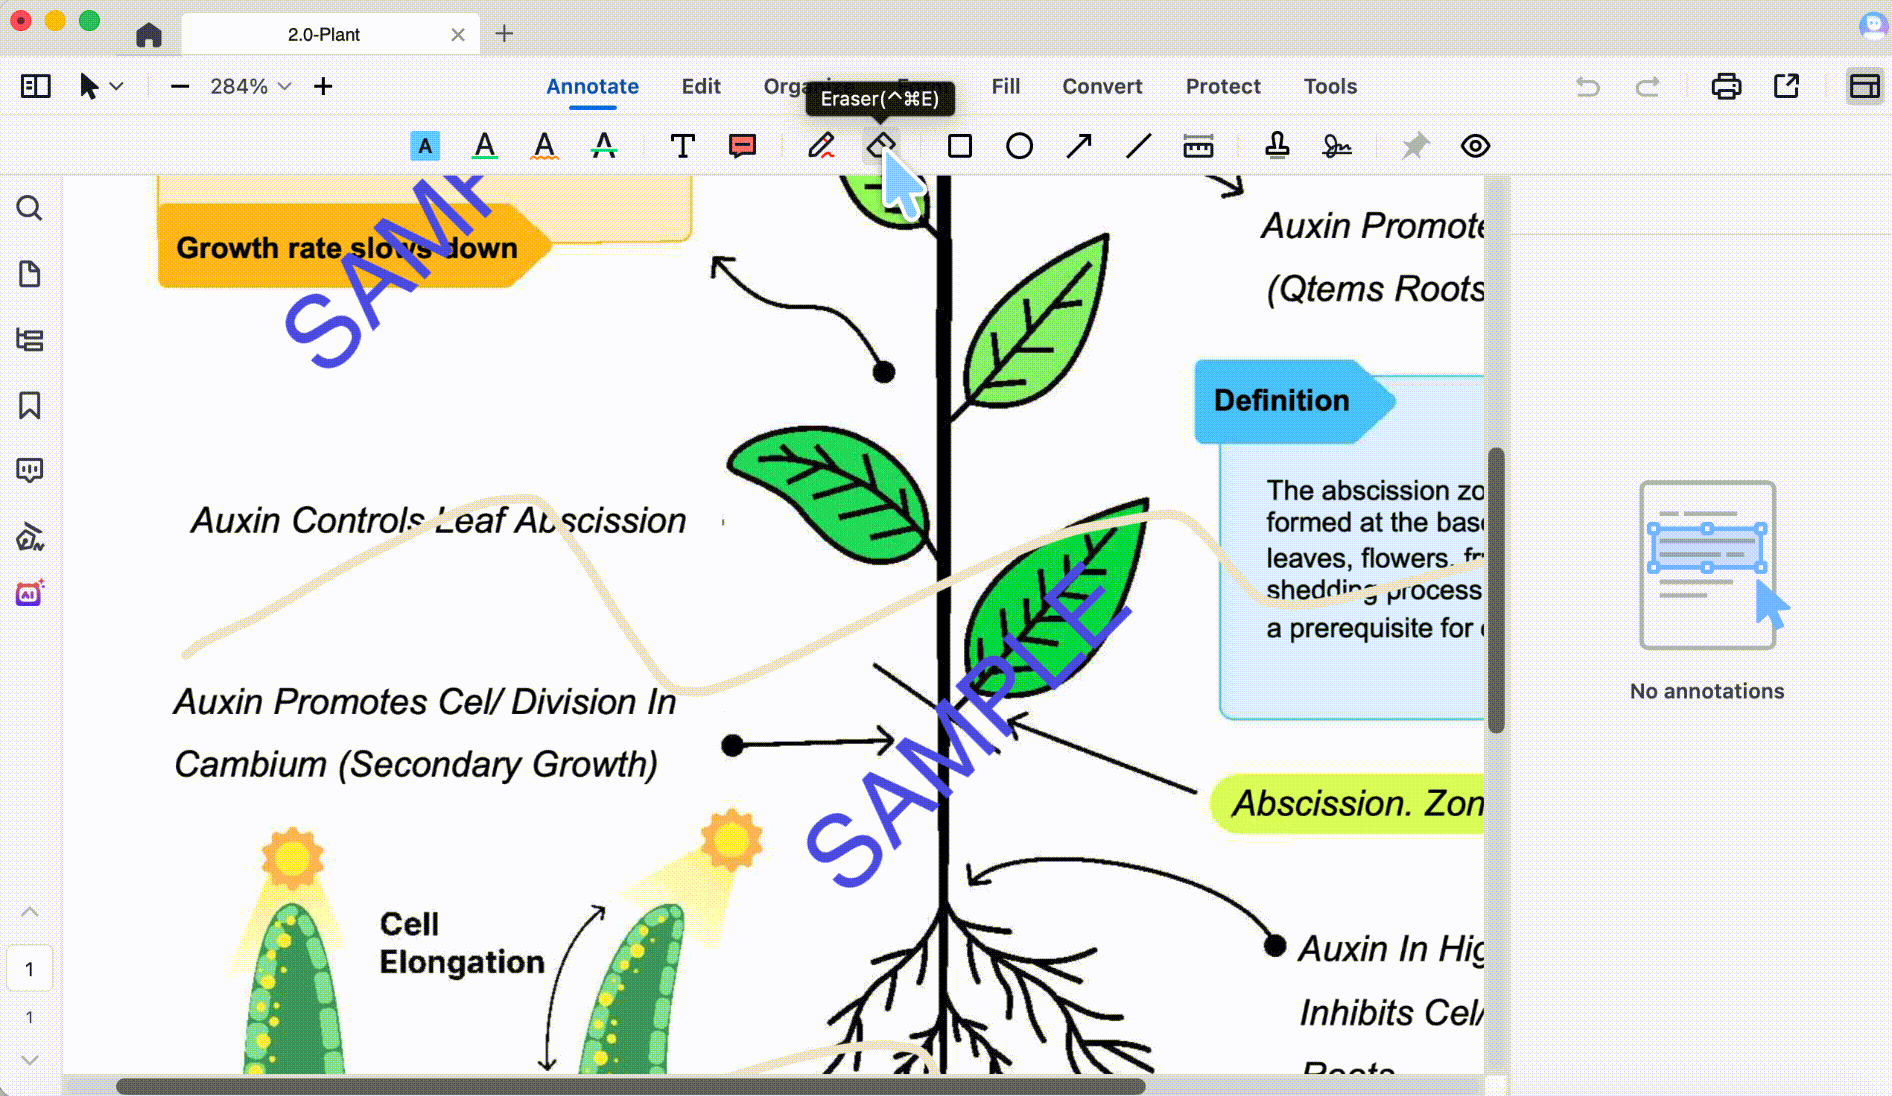Select the sticky note comment tool
This screenshot has width=1892, height=1096.
click(743, 146)
